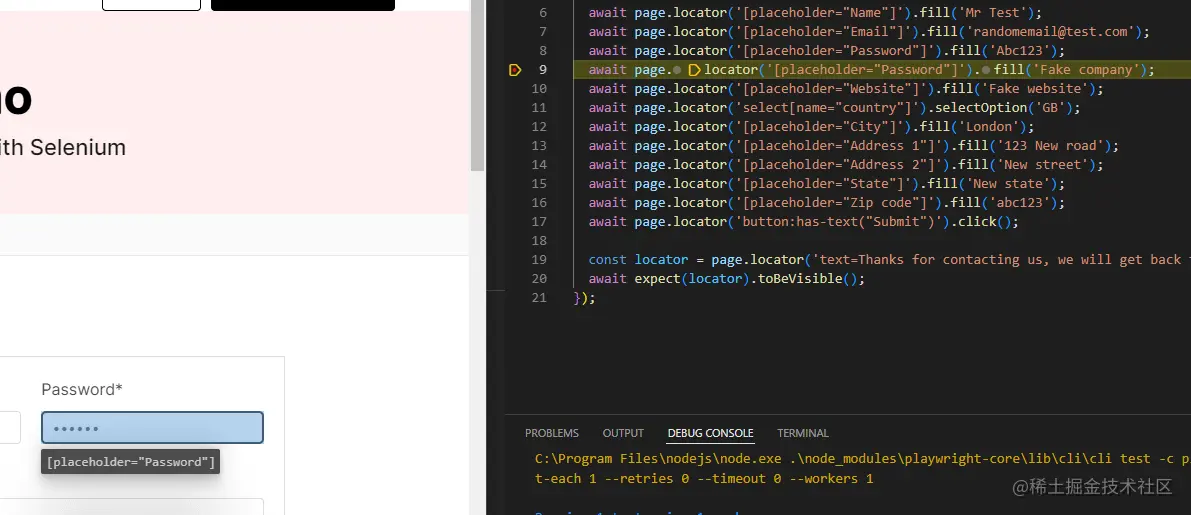Open the OUTPUT panel tab
Image resolution: width=1191 pixels, height=515 pixels.
point(623,433)
